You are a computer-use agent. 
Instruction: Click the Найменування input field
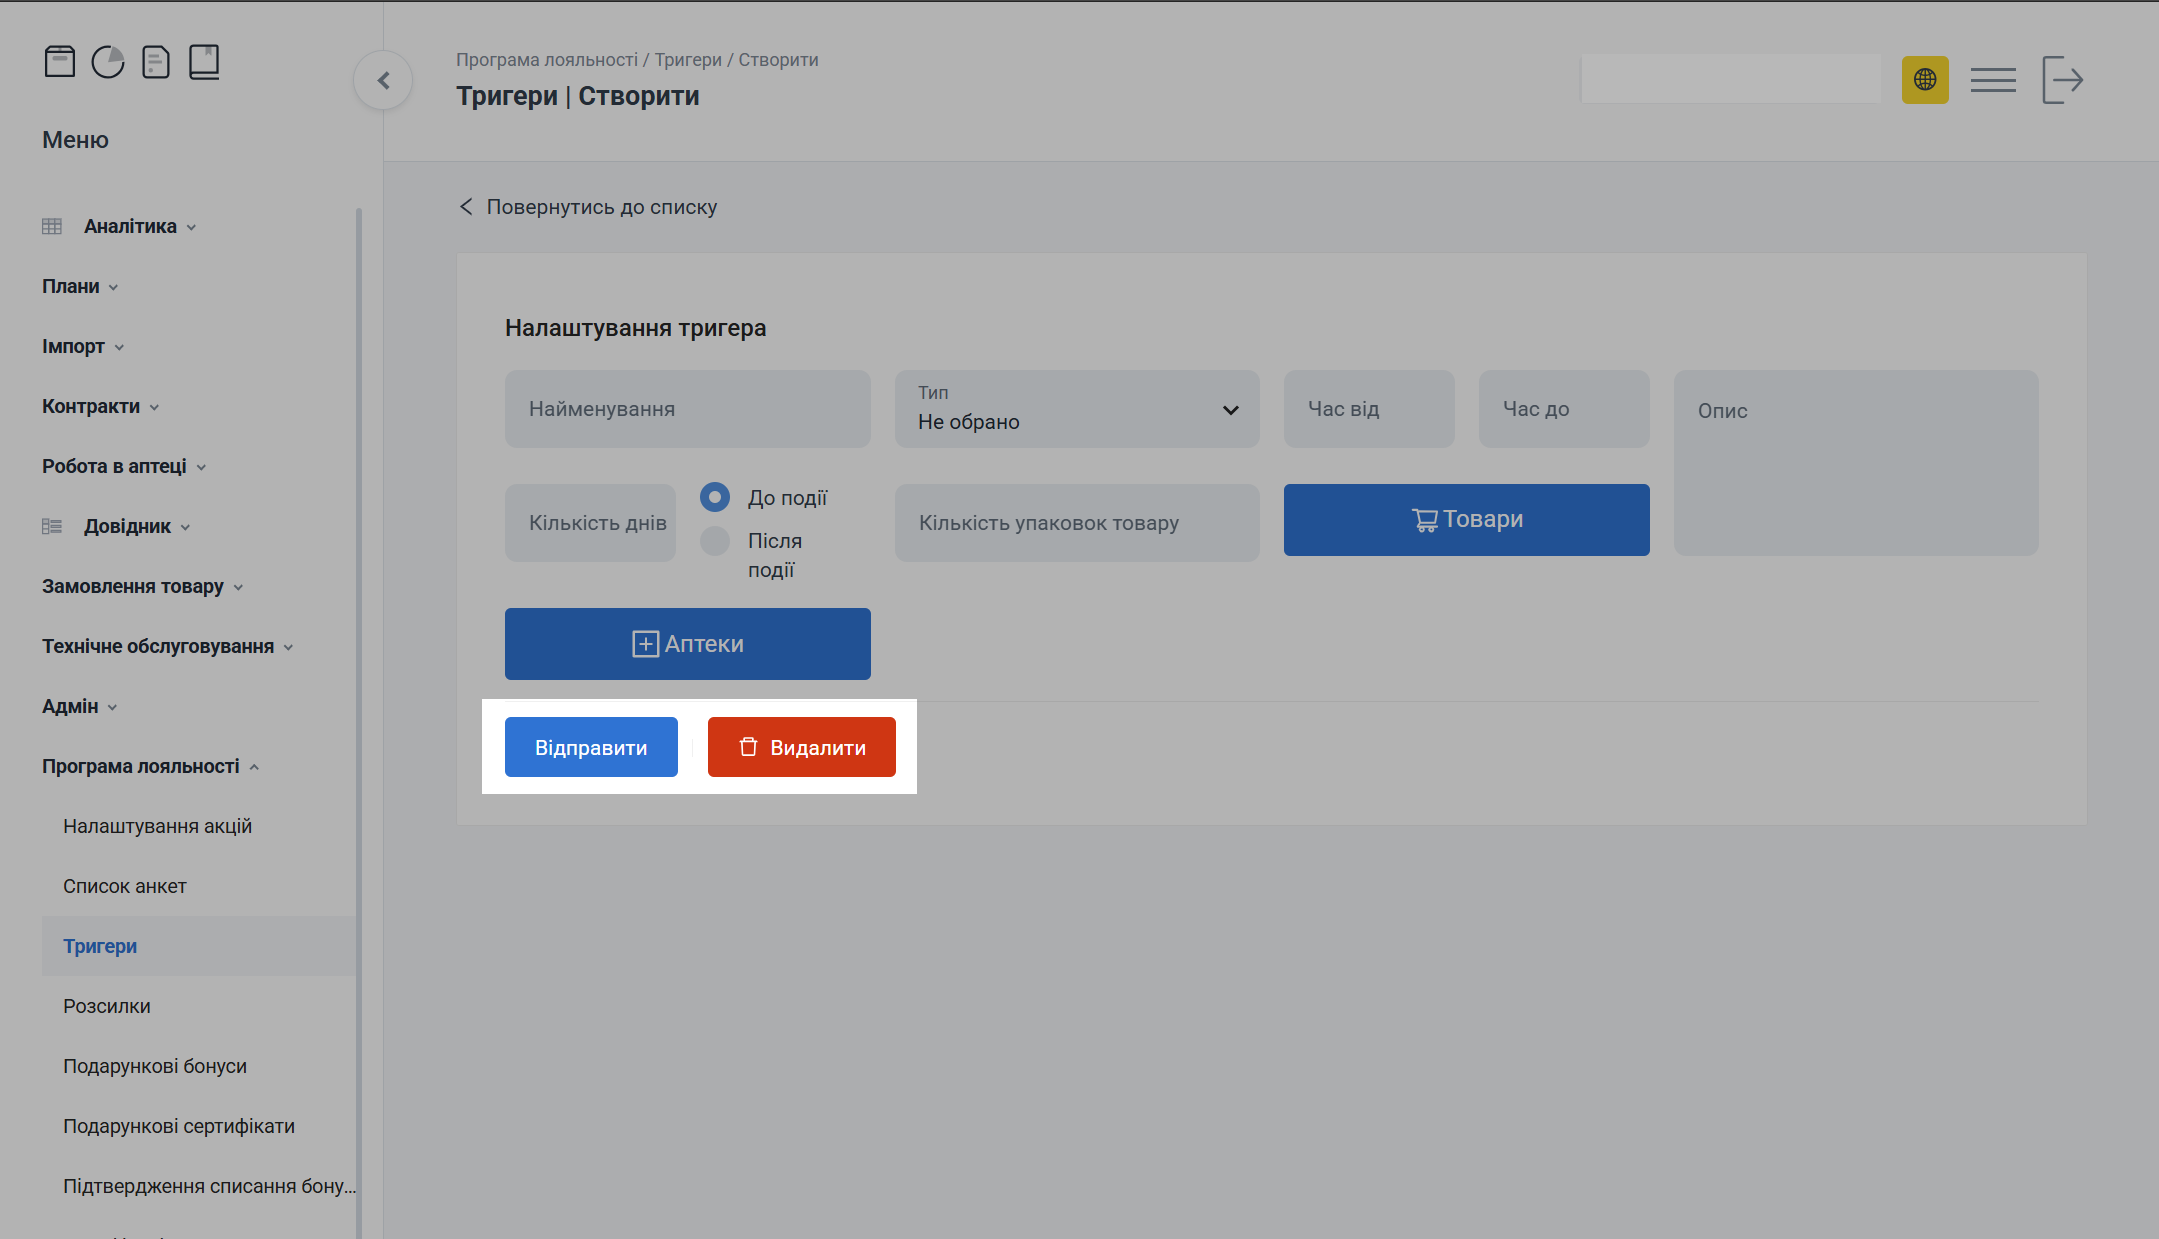687,409
